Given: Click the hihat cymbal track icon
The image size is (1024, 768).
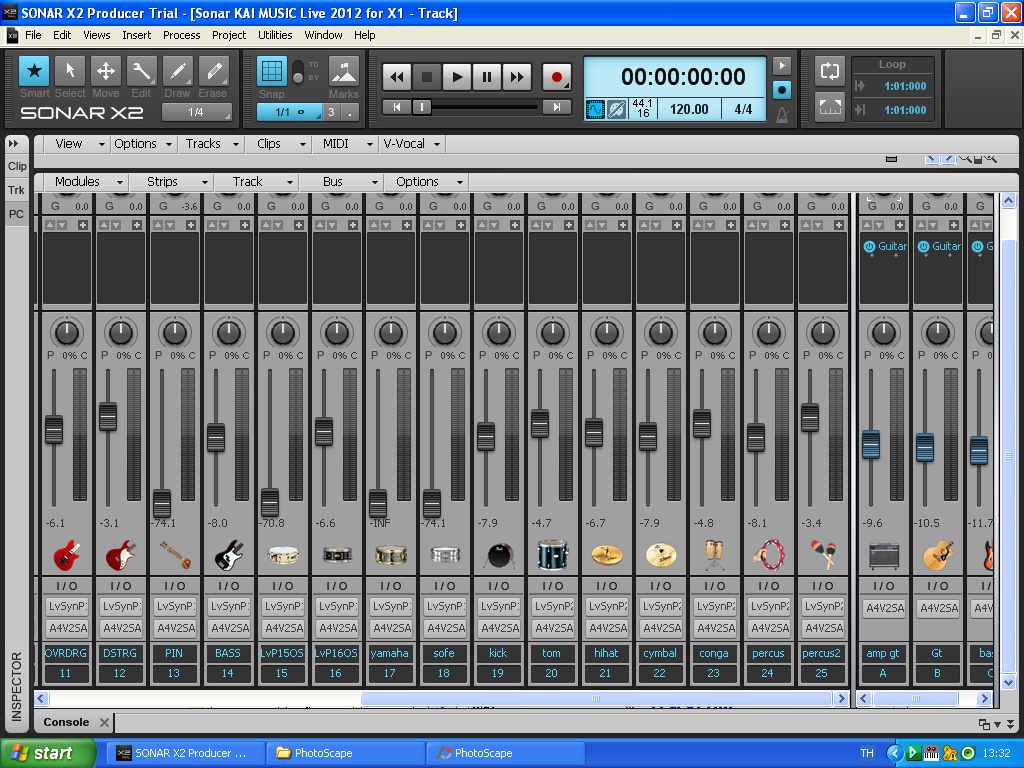Looking at the screenshot, I should (607, 555).
